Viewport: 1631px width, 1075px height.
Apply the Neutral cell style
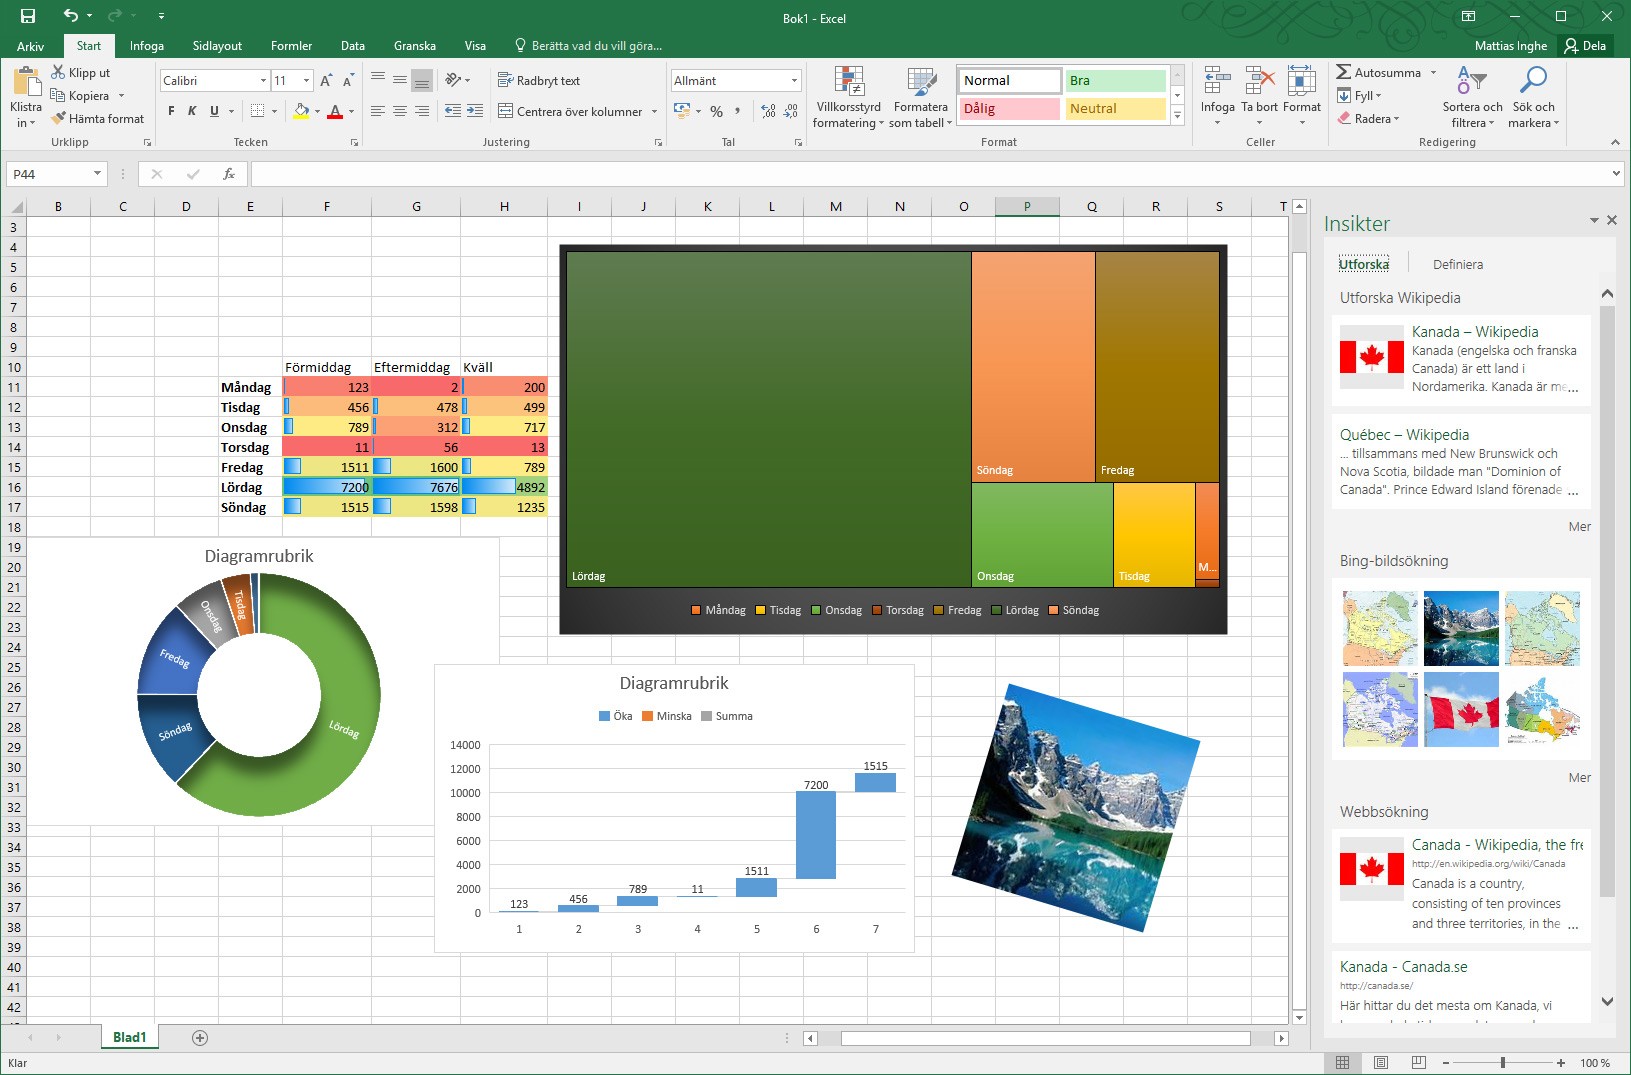click(x=1115, y=108)
